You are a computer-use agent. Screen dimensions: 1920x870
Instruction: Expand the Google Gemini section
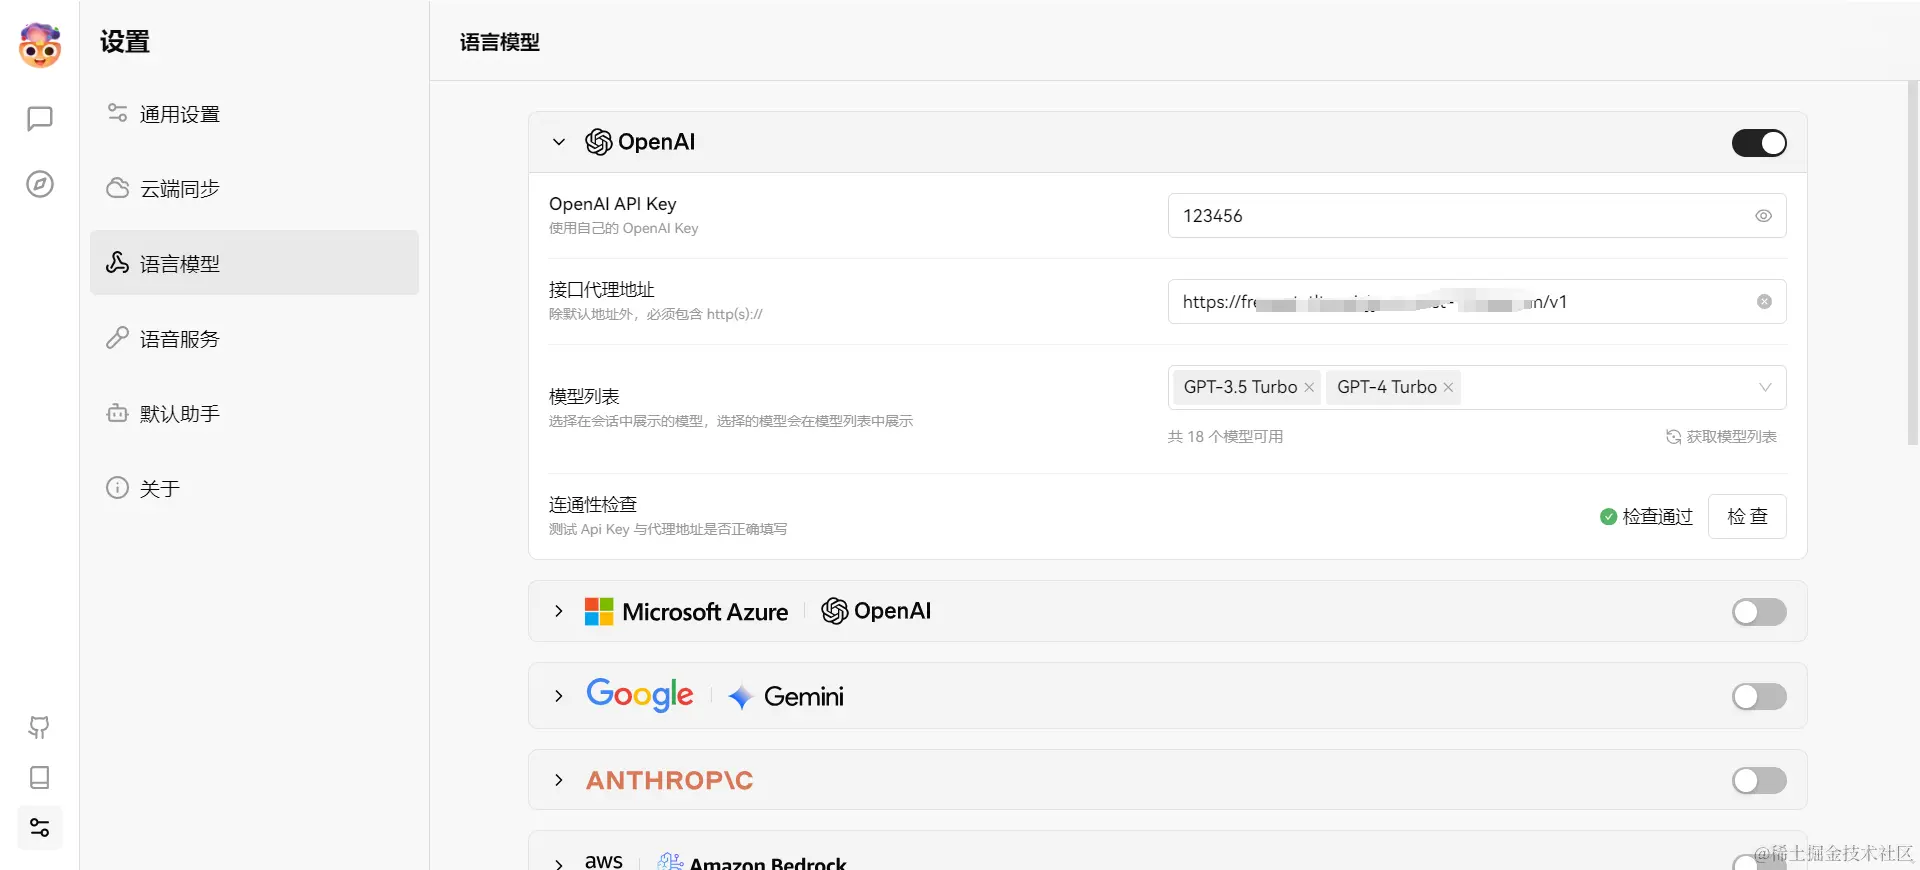pos(559,696)
